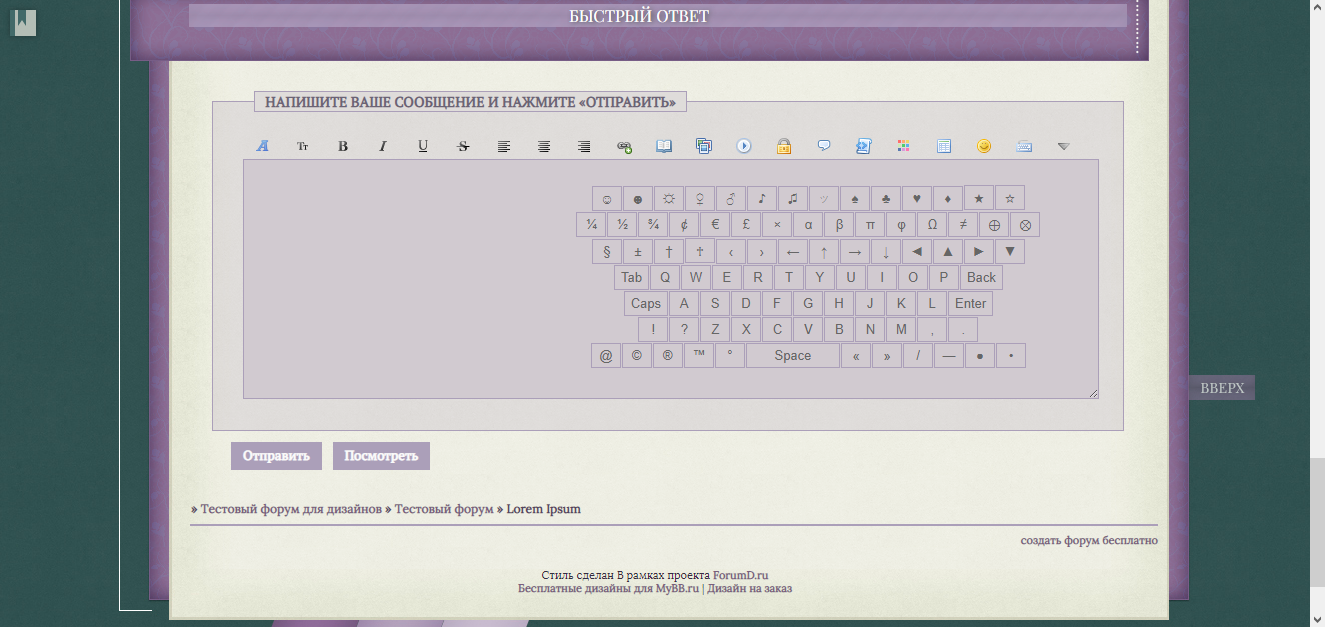Open the smiley emoticon picker

point(984,146)
